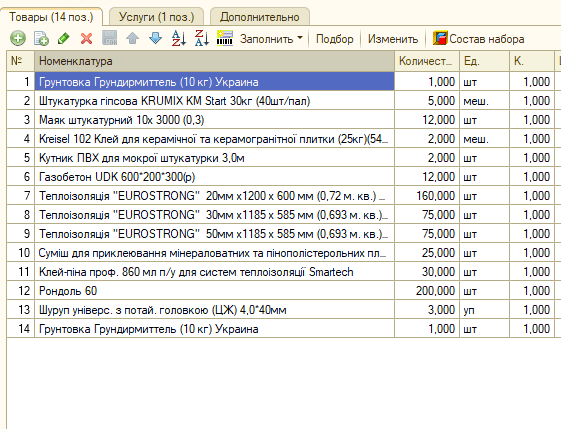Open the Заполнить dropdown menu
Image resolution: width=561 pixels, height=429 pixels.
271,39
